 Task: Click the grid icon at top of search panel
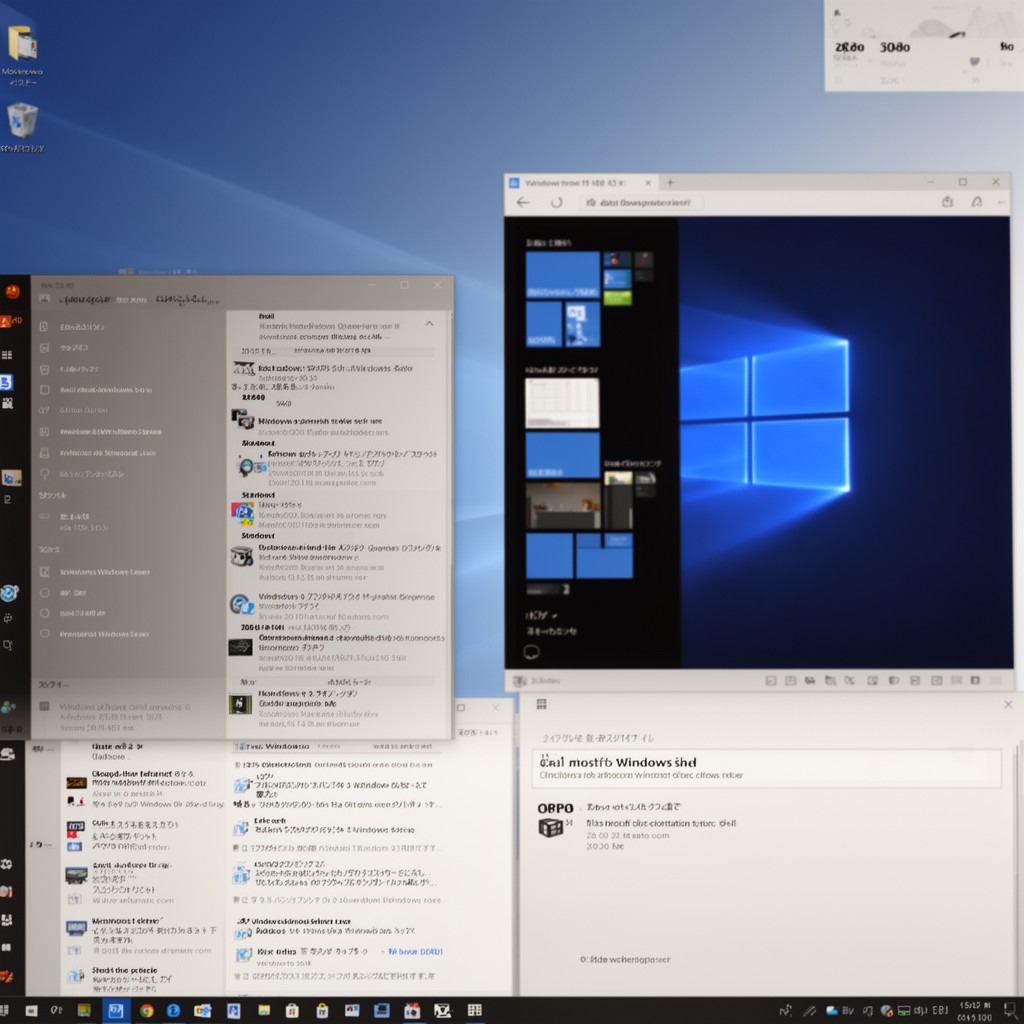click(541, 704)
